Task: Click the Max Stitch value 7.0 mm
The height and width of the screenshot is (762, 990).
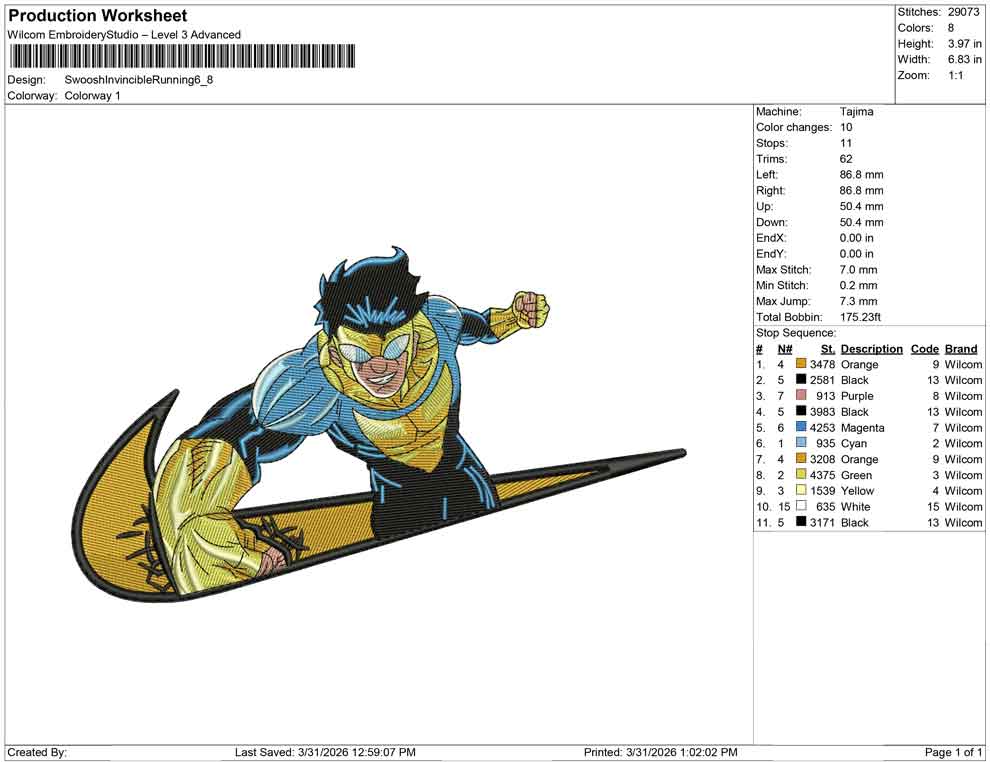Action: click(x=859, y=270)
